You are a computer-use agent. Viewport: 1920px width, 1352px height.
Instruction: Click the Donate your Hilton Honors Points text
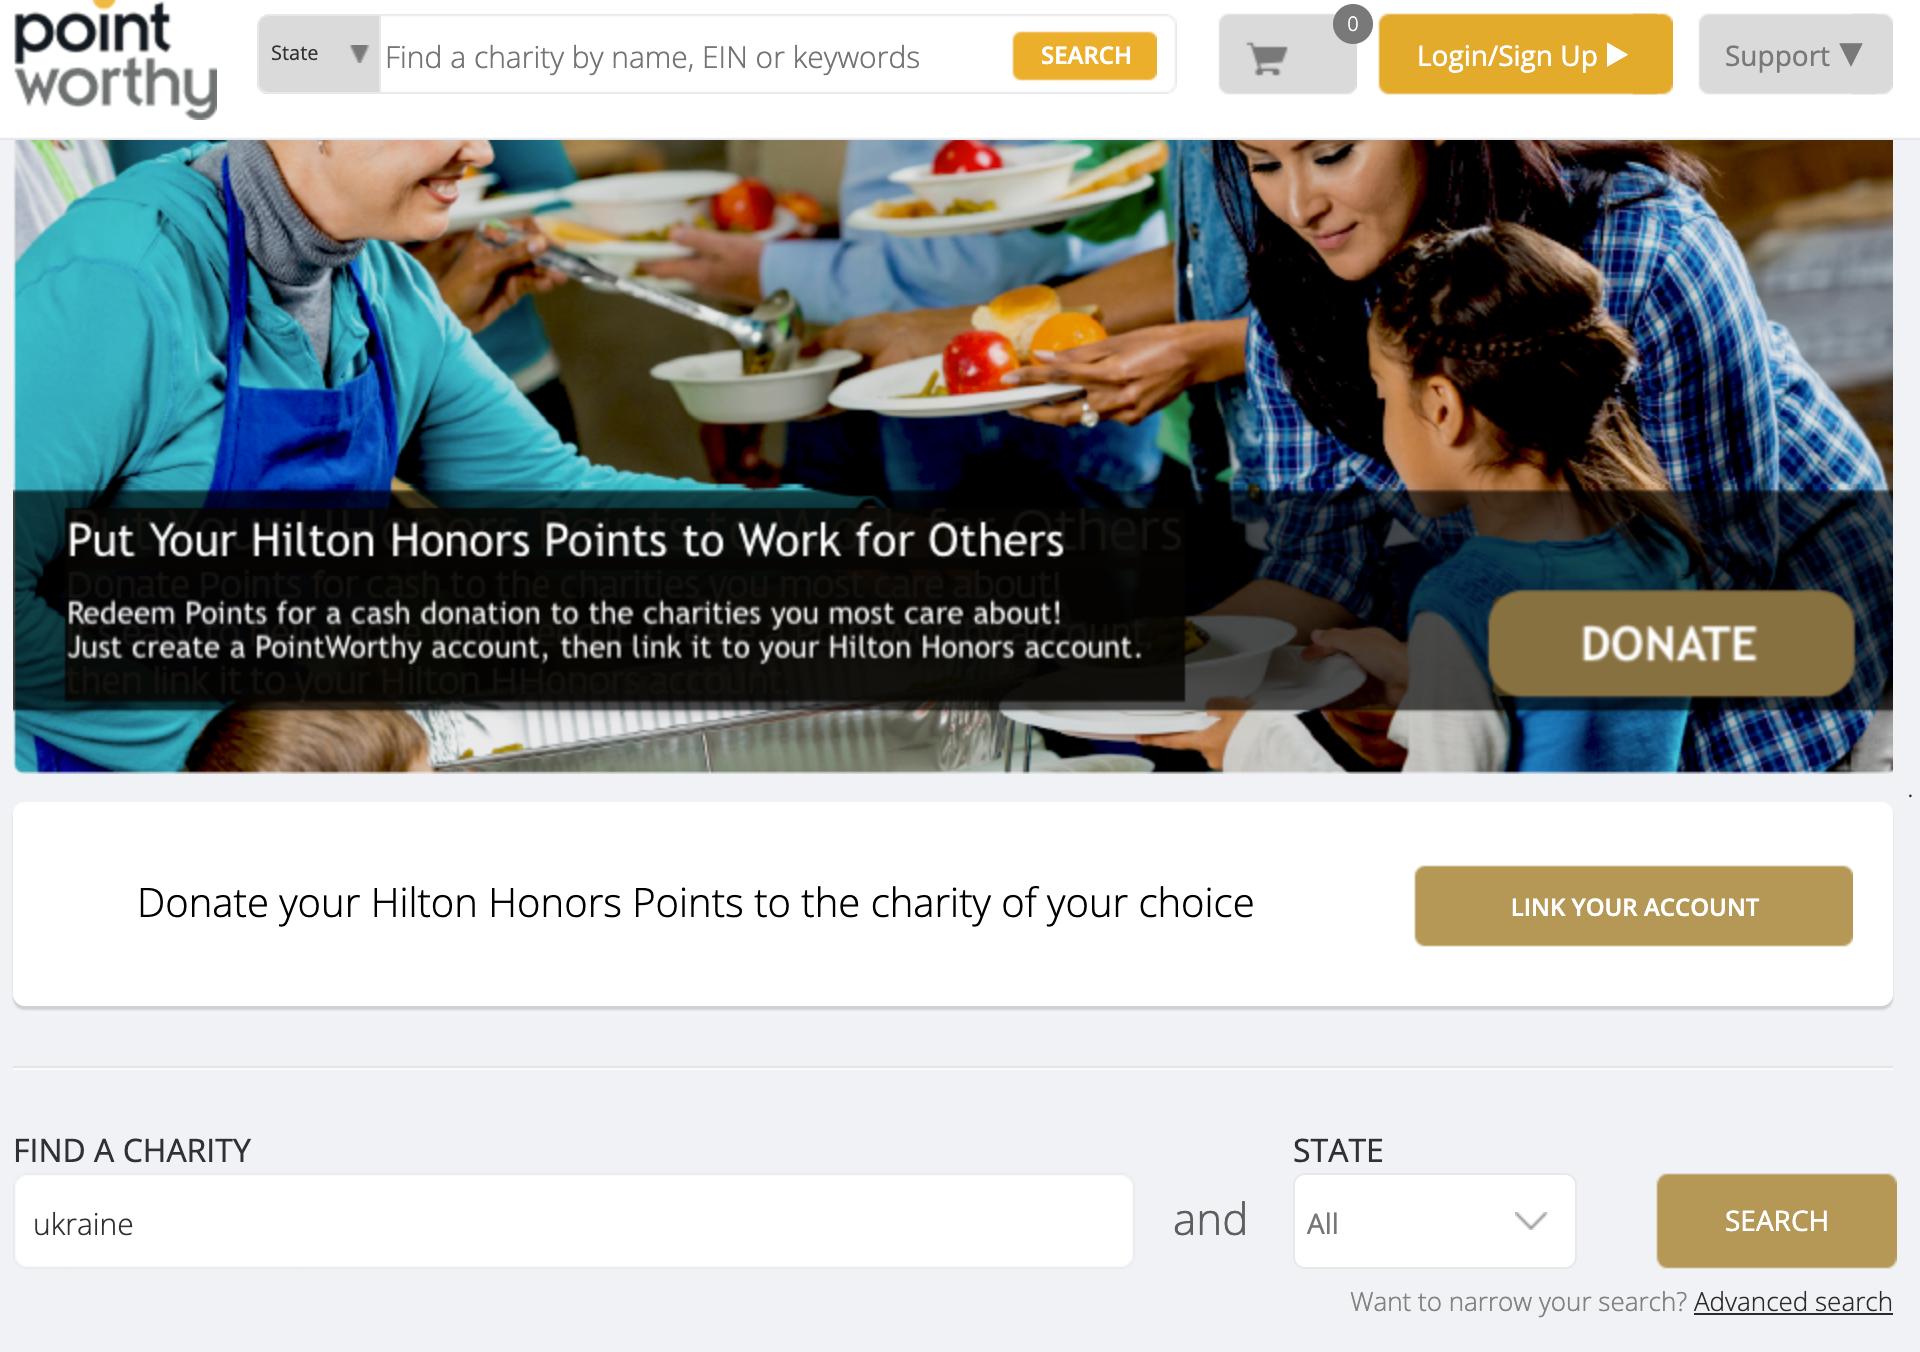click(695, 903)
